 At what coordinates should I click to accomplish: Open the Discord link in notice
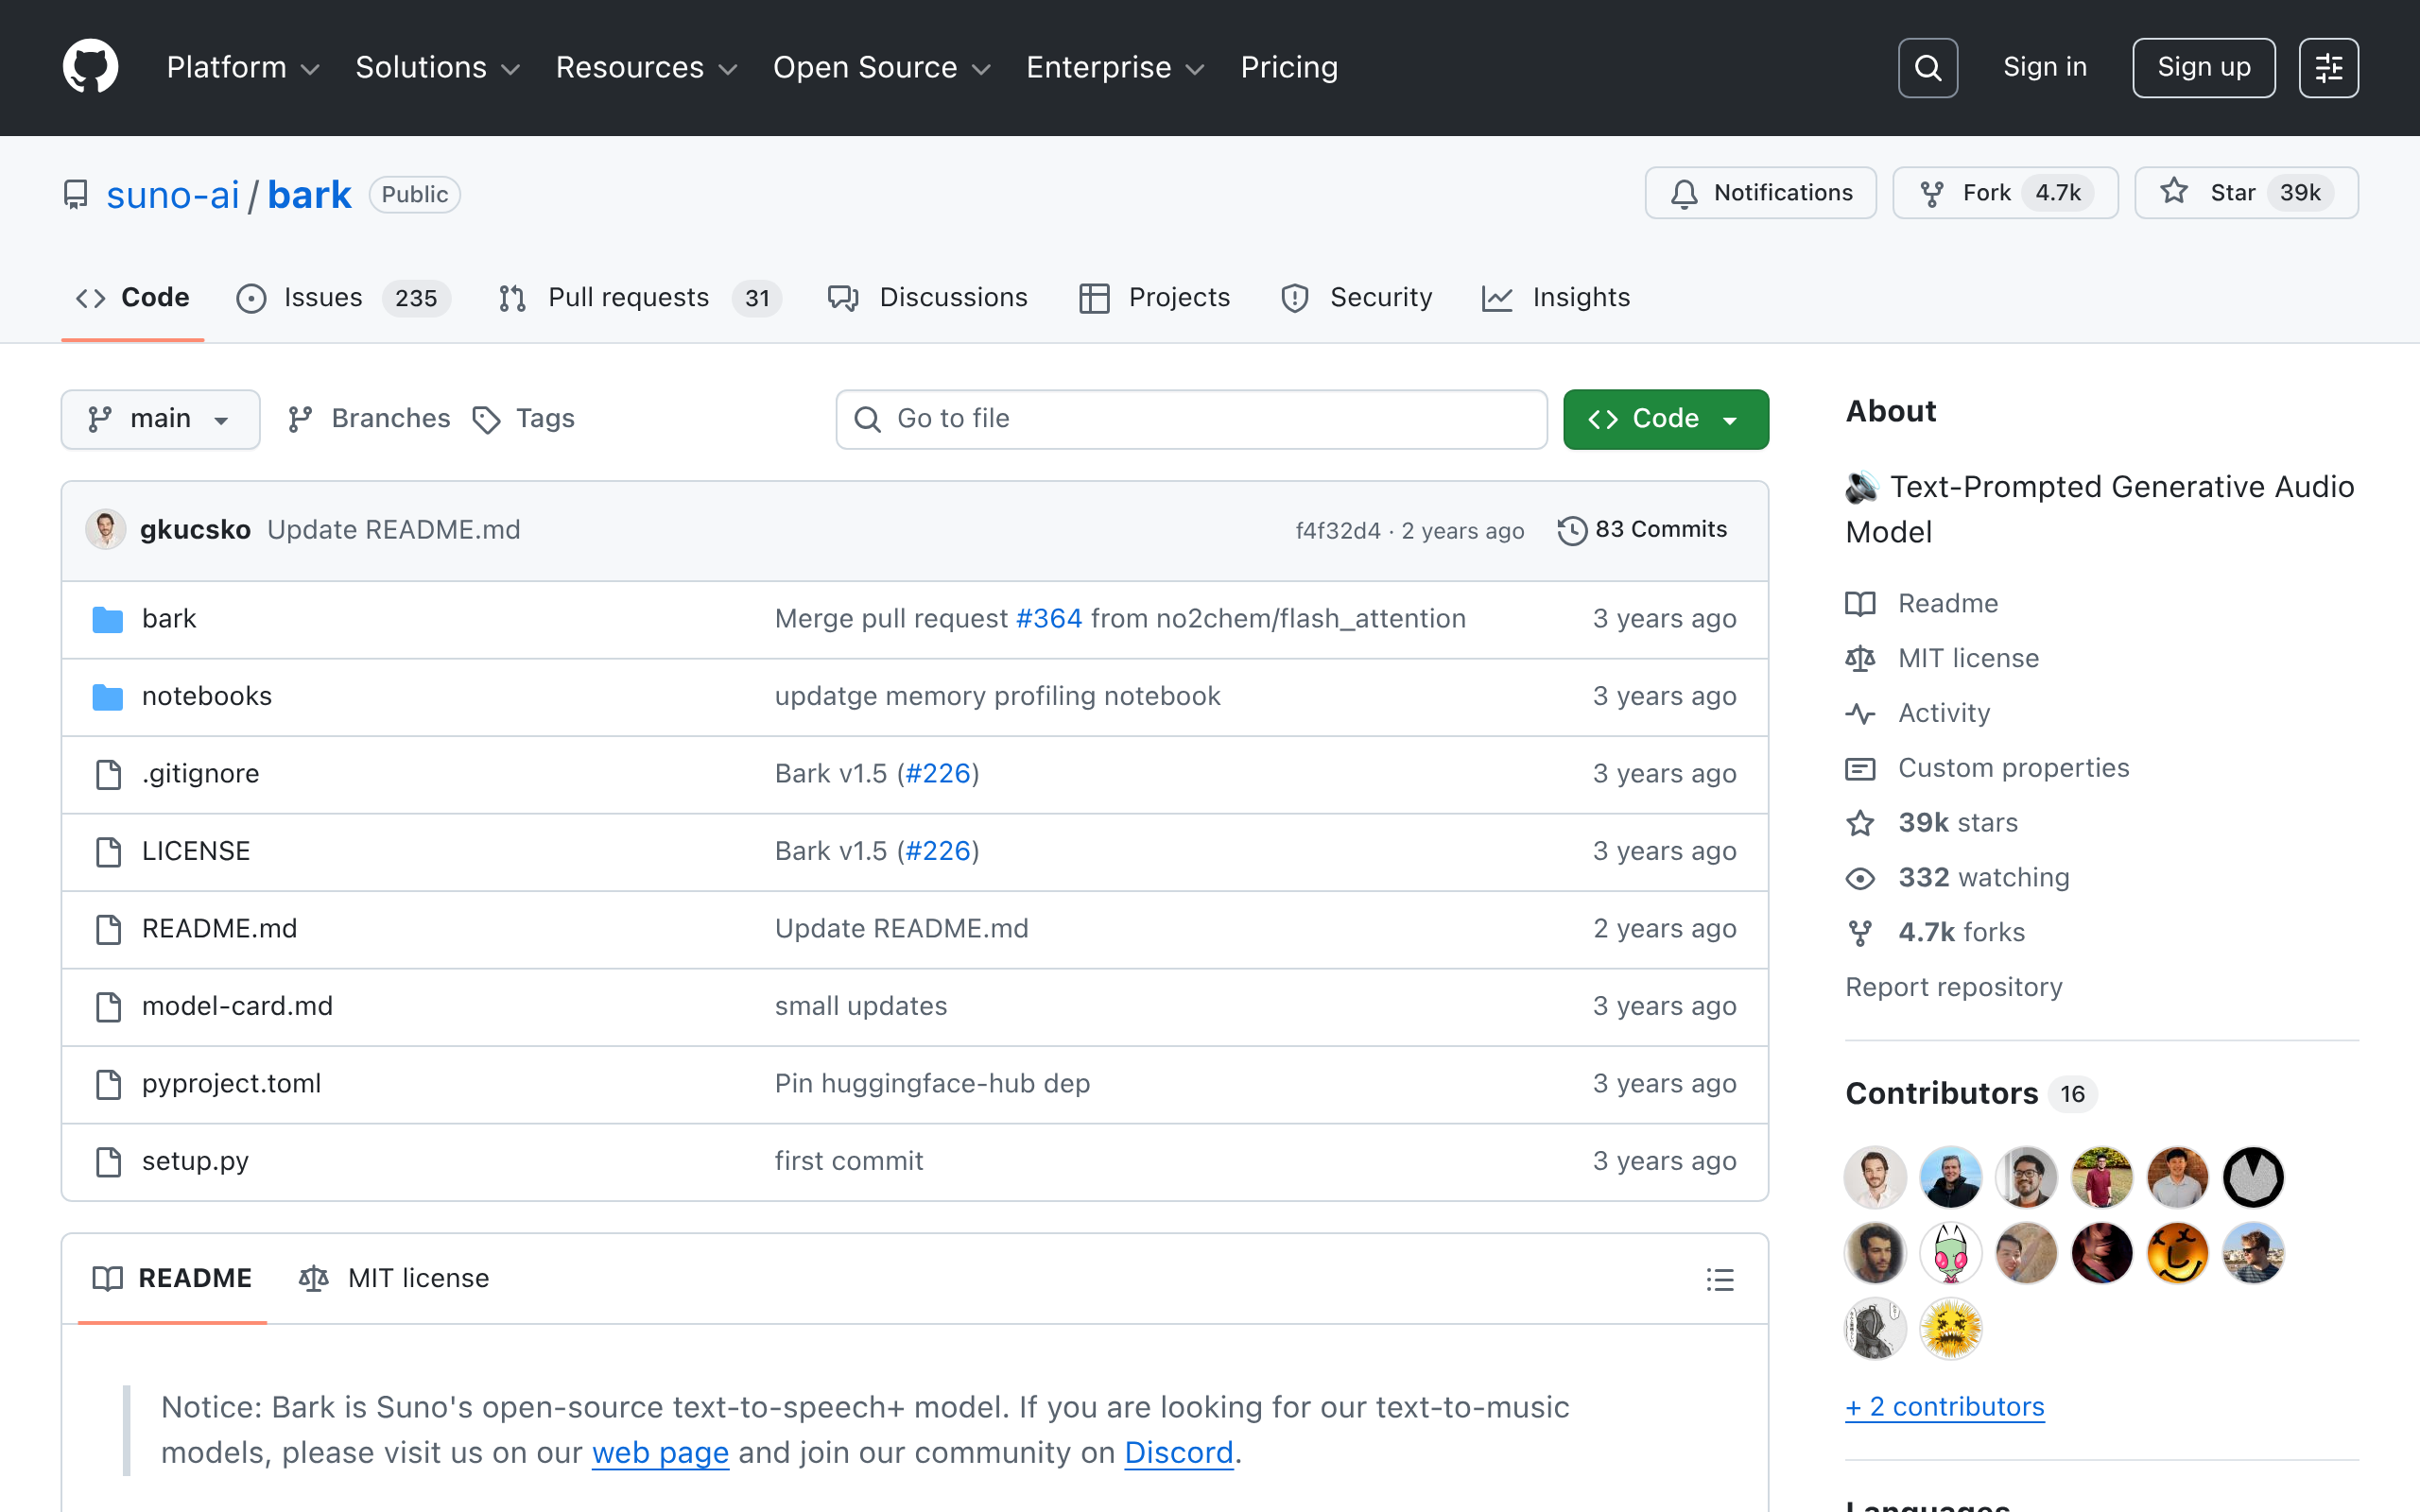[x=1178, y=1453]
